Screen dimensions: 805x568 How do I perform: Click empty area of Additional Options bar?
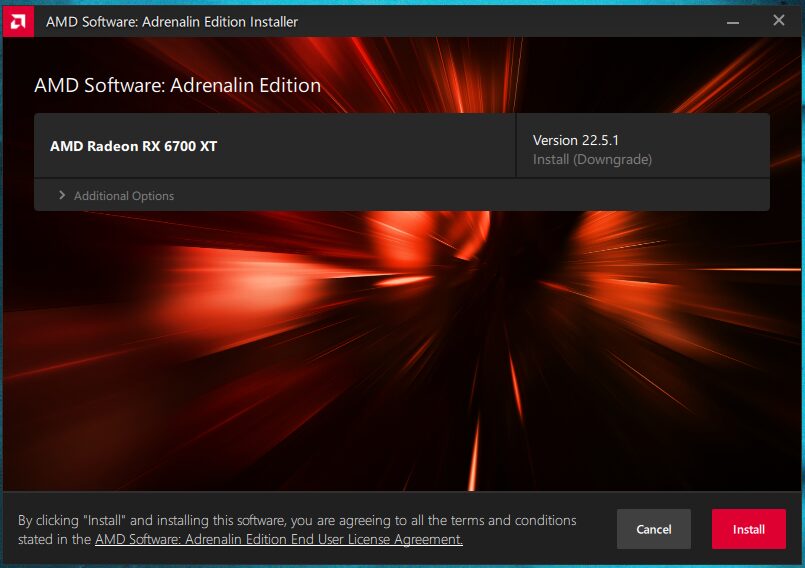point(462,195)
